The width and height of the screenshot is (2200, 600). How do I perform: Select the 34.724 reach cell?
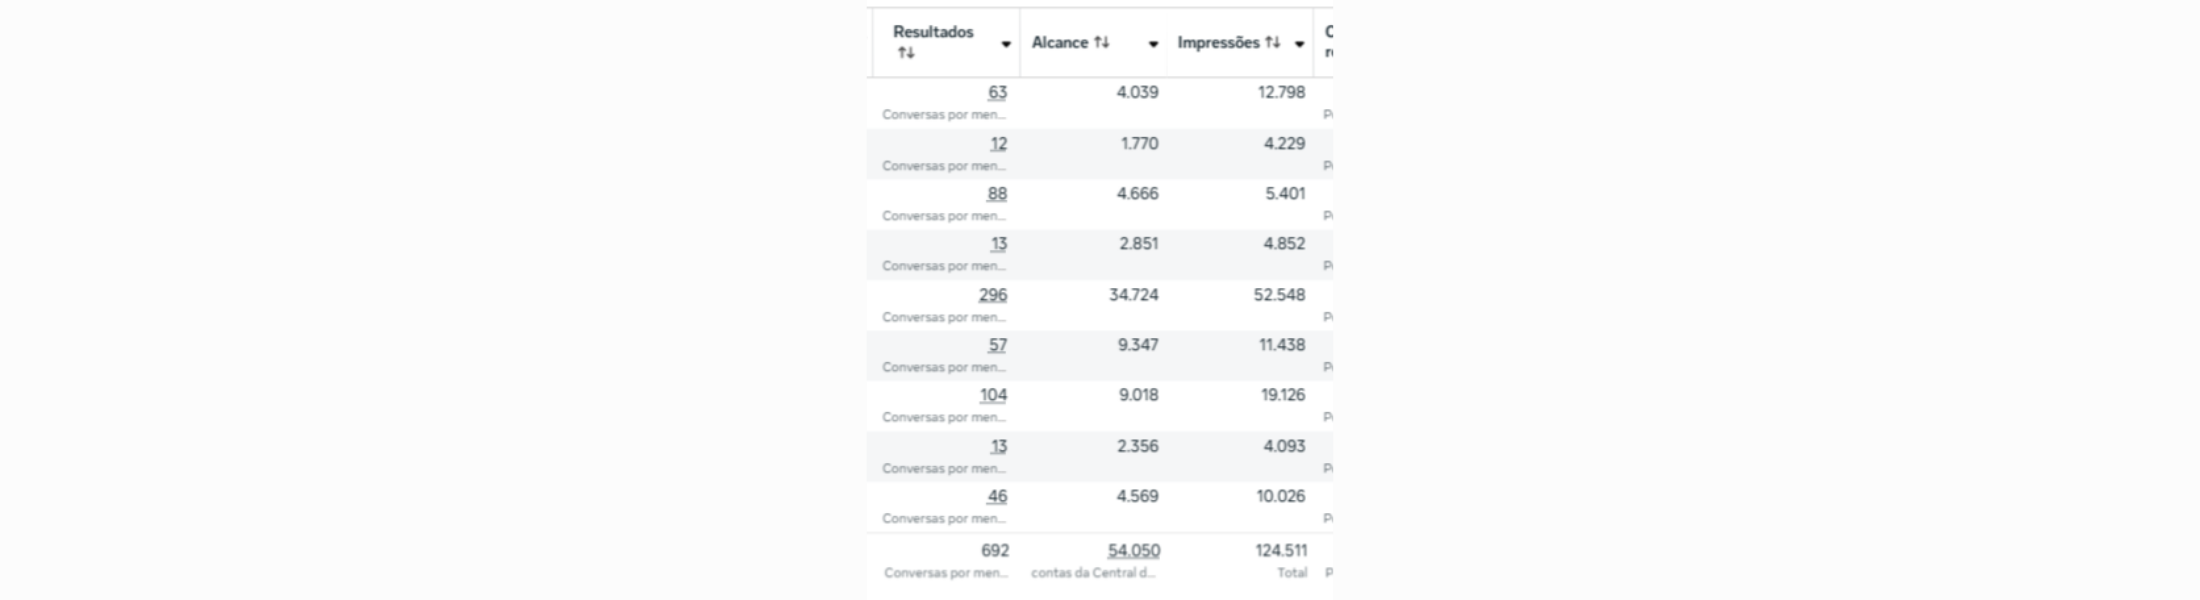[1133, 295]
